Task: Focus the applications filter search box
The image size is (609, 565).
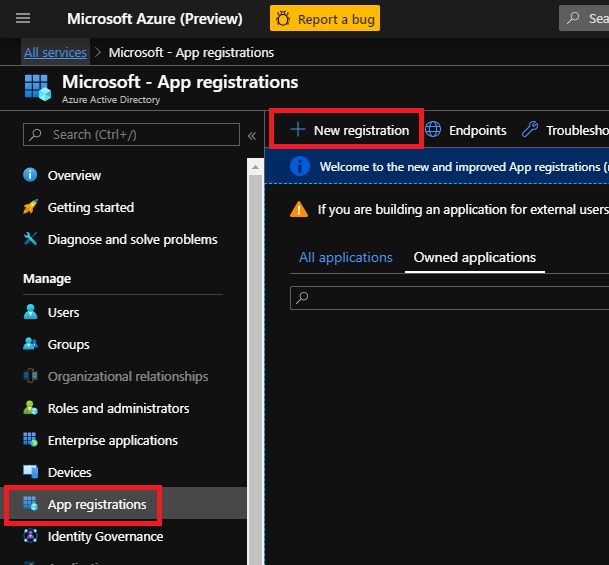Action: (x=449, y=298)
